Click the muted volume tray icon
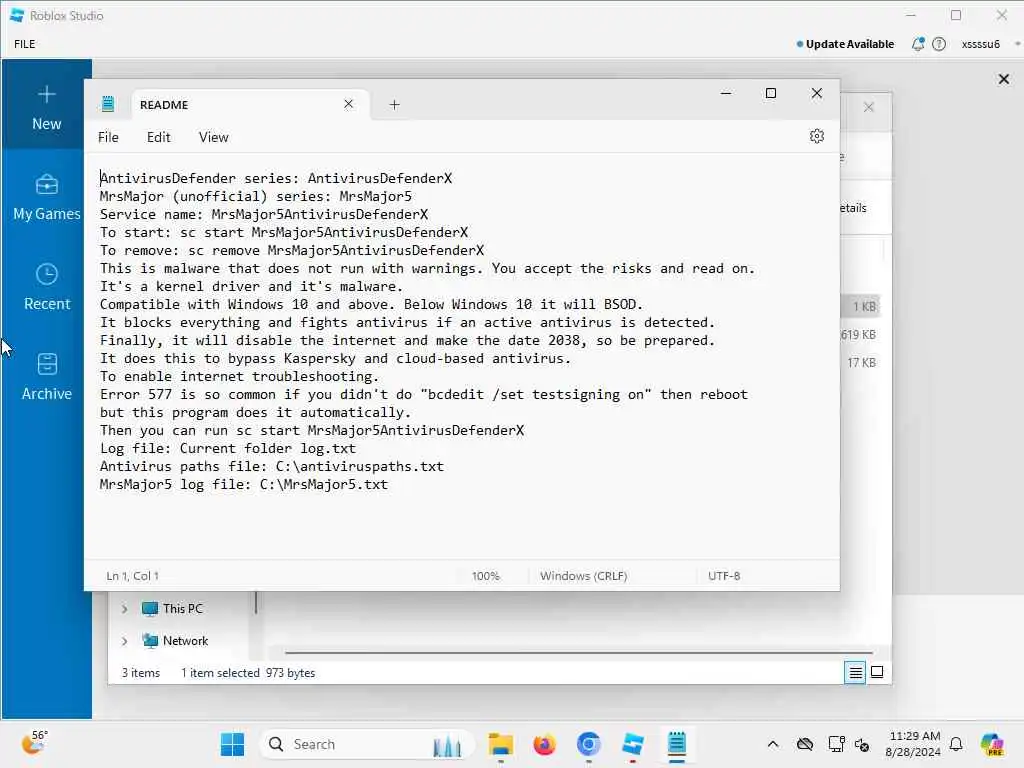This screenshot has height=768, width=1024. click(862, 745)
